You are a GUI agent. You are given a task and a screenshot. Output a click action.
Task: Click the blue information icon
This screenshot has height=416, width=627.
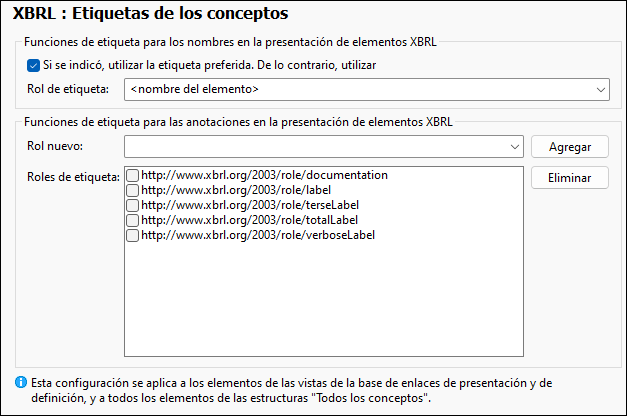[x=21, y=382]
